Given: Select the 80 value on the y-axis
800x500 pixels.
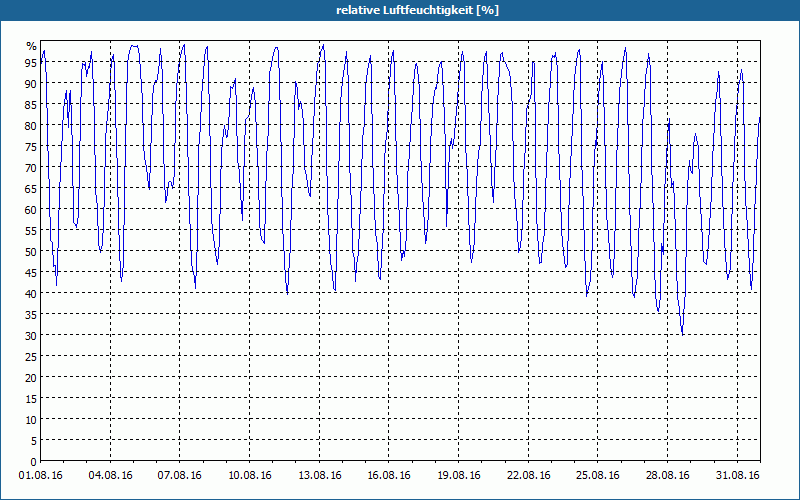Looking at the screenshot, I should (32, 126).
